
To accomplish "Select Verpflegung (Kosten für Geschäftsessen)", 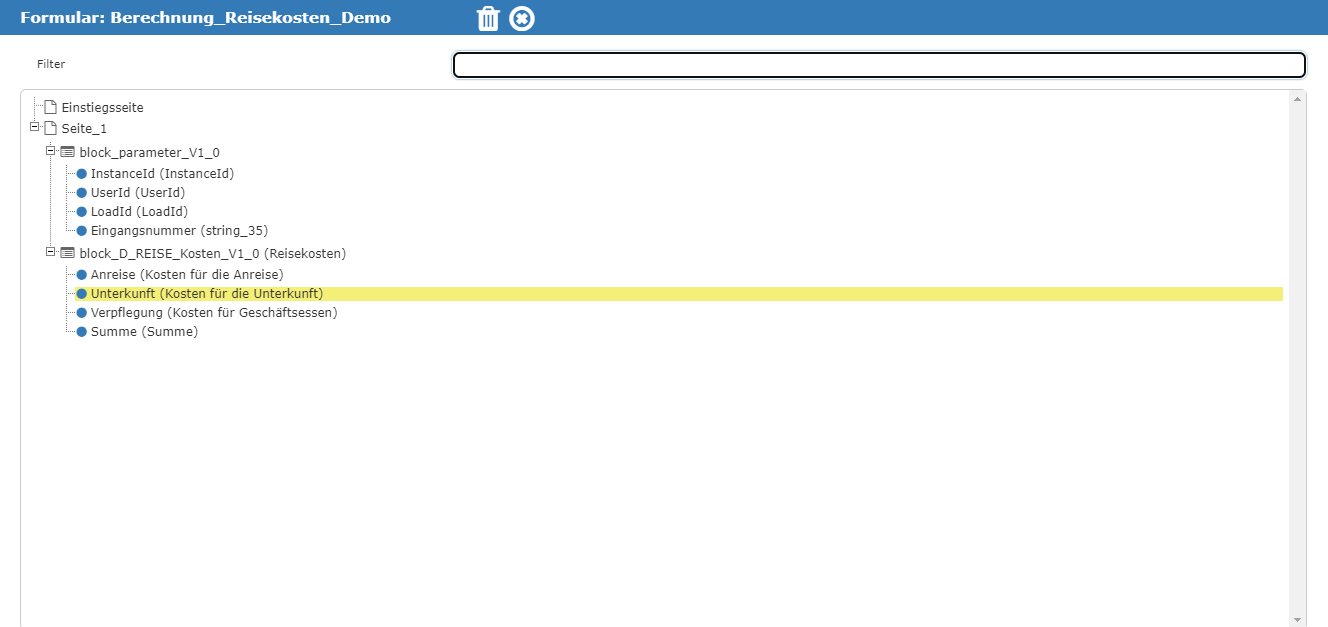I will [x=213, y=313].
